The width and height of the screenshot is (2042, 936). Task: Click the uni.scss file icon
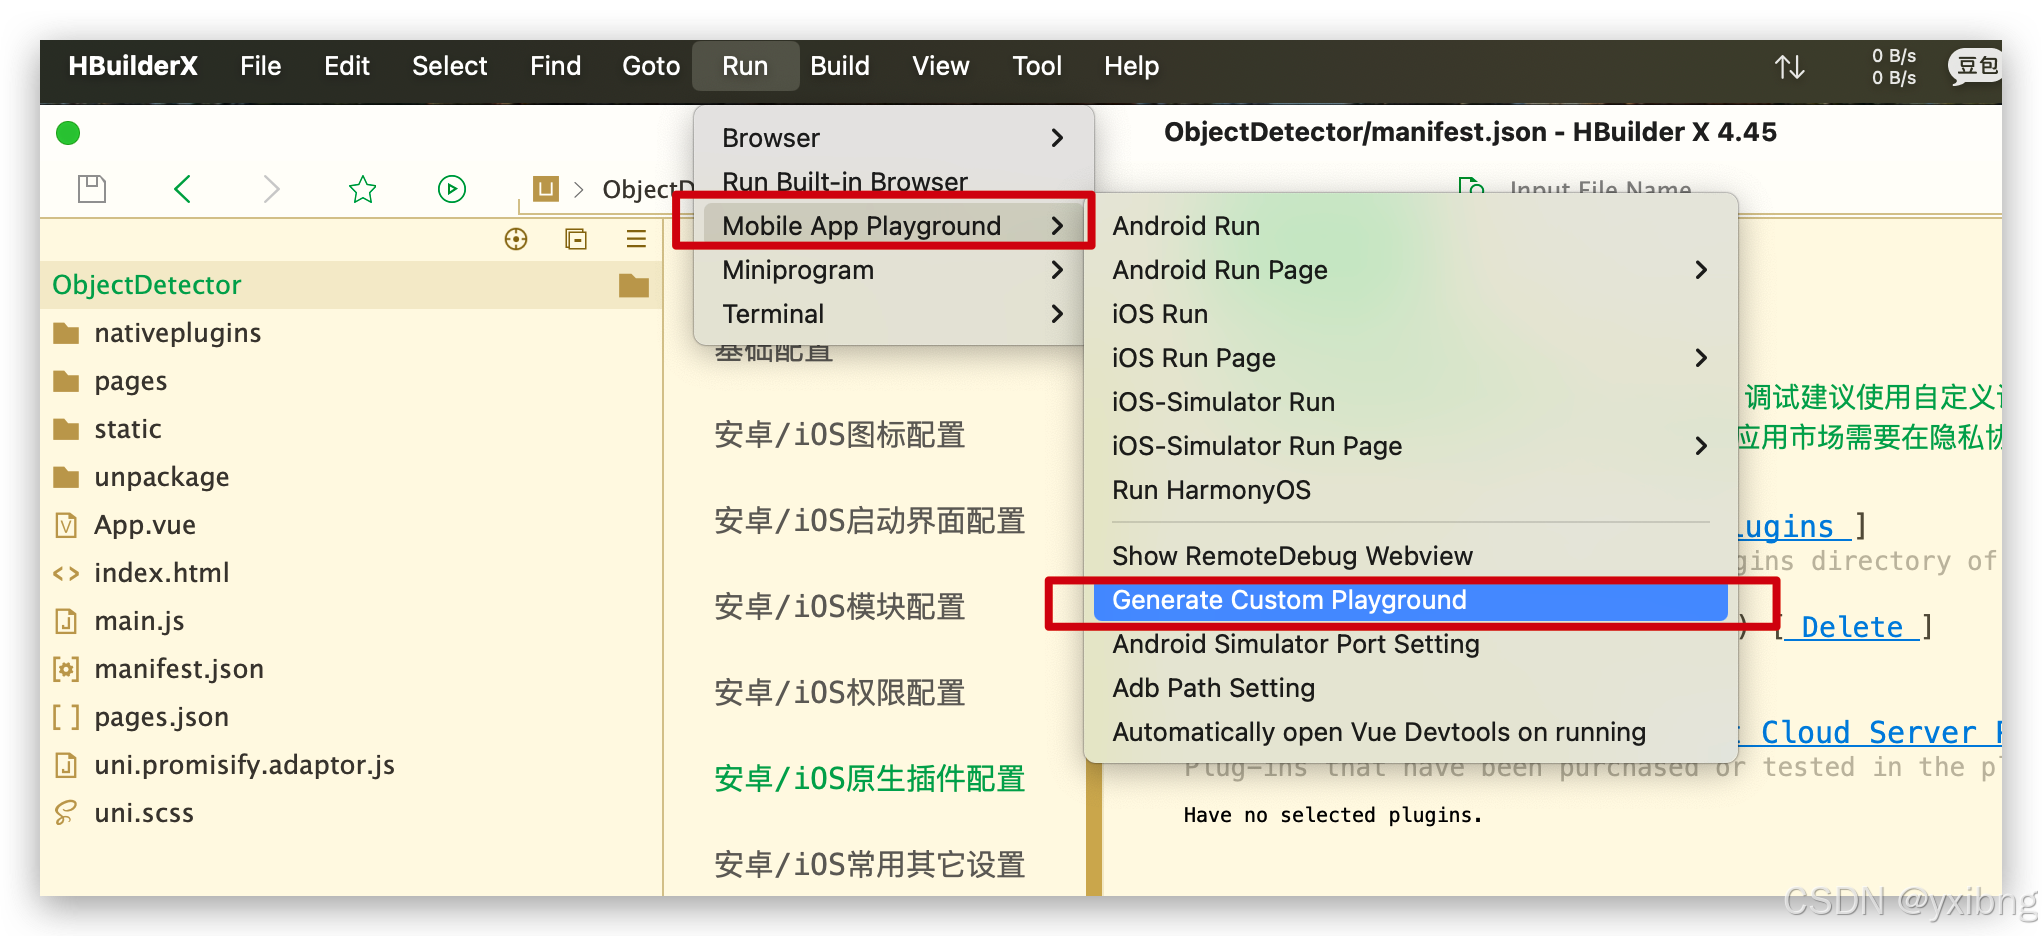[66, 813]
